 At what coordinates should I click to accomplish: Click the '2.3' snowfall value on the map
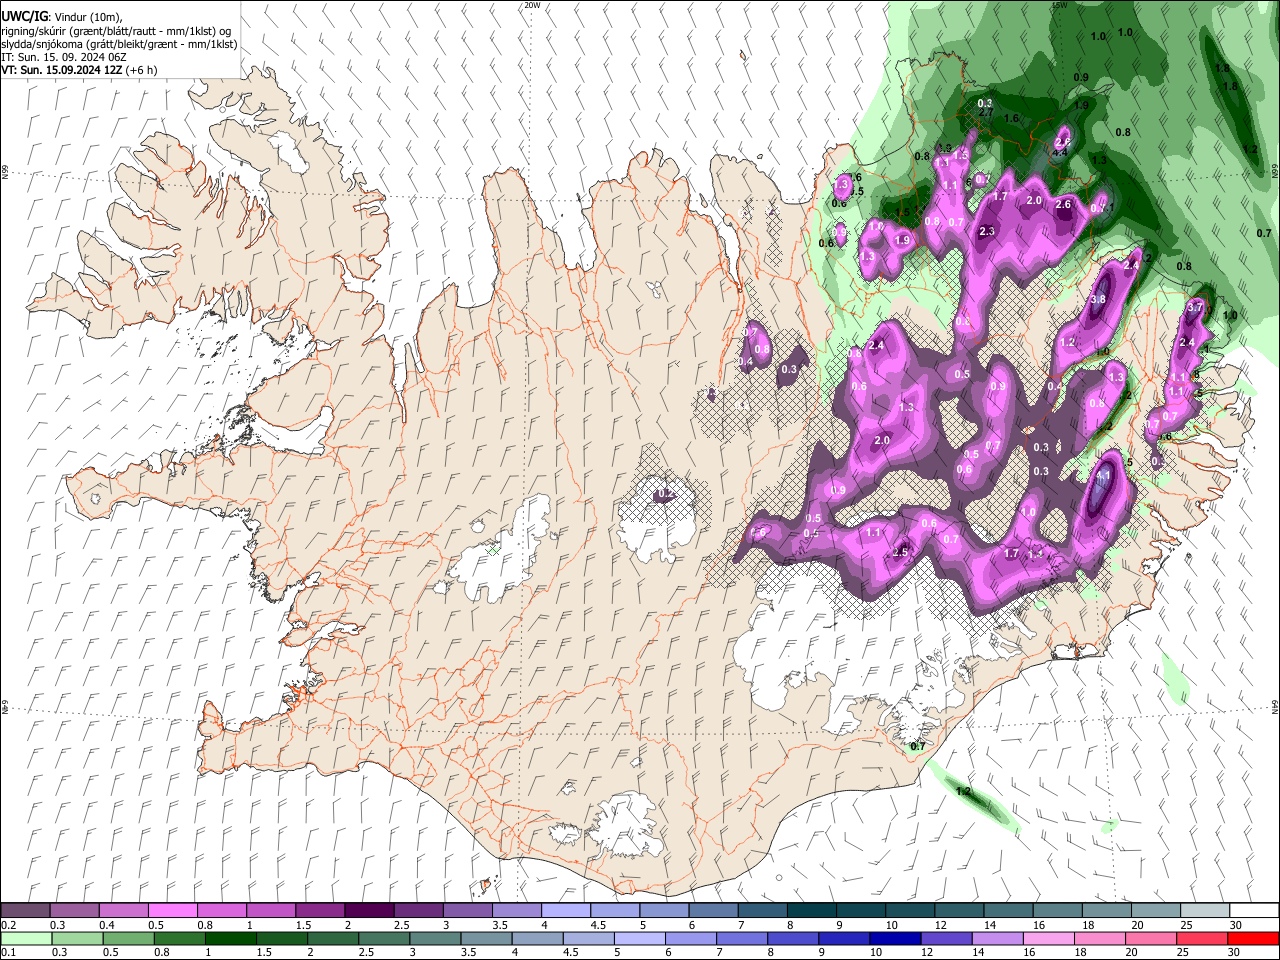pos(988,232)
